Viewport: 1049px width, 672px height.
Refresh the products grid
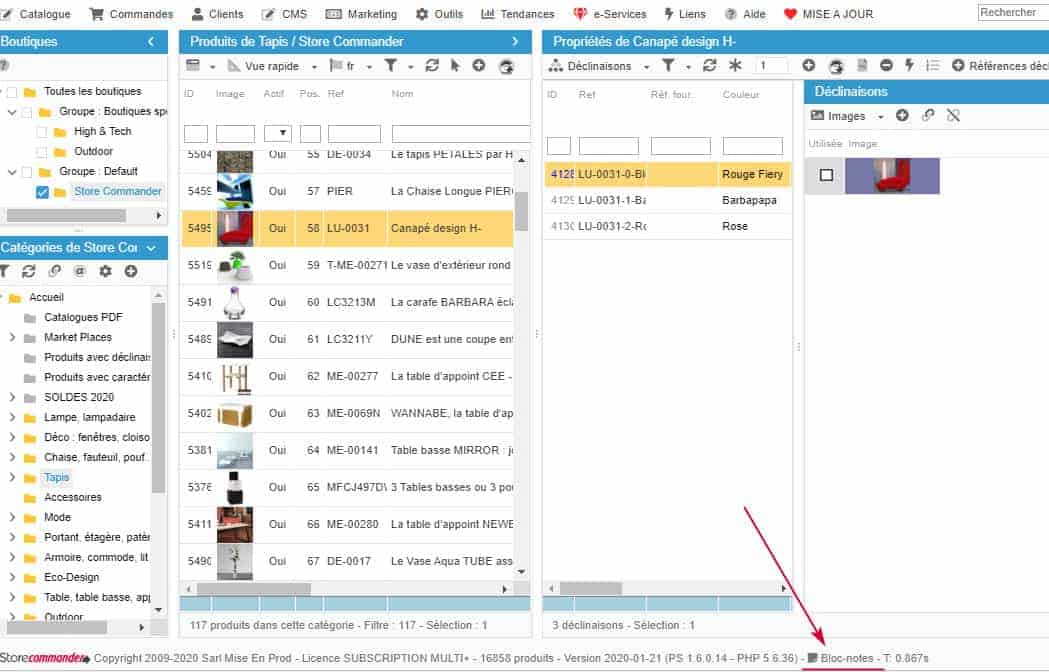pyautogui.click(x=432, y=66)
